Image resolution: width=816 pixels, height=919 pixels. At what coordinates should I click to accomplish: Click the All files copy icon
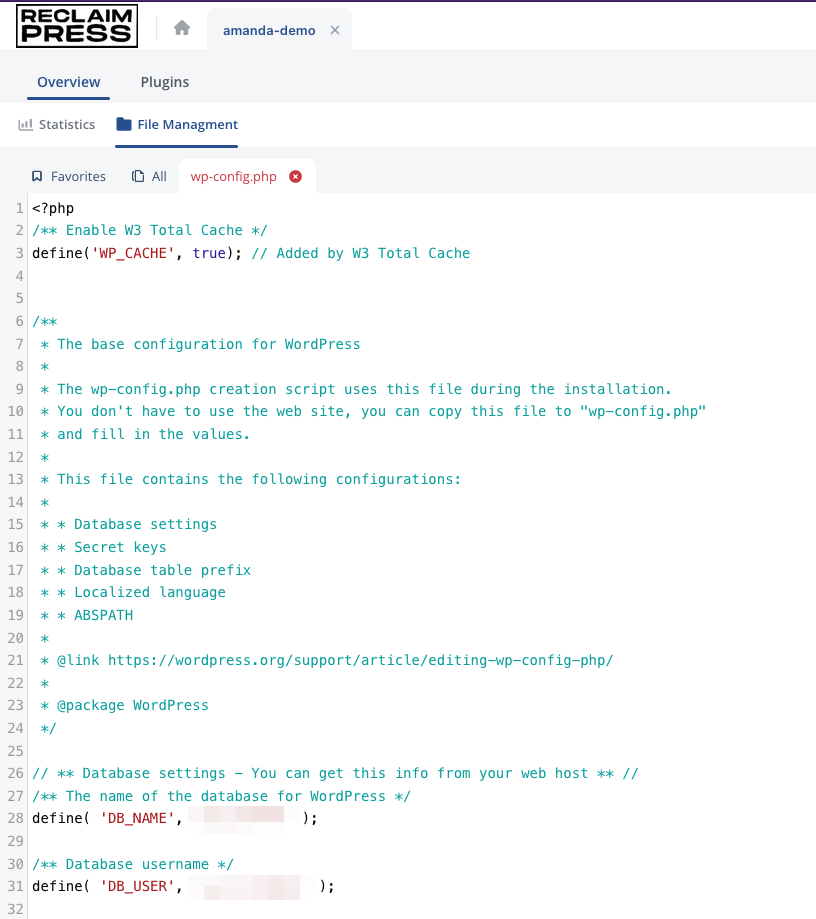point(138,176)
